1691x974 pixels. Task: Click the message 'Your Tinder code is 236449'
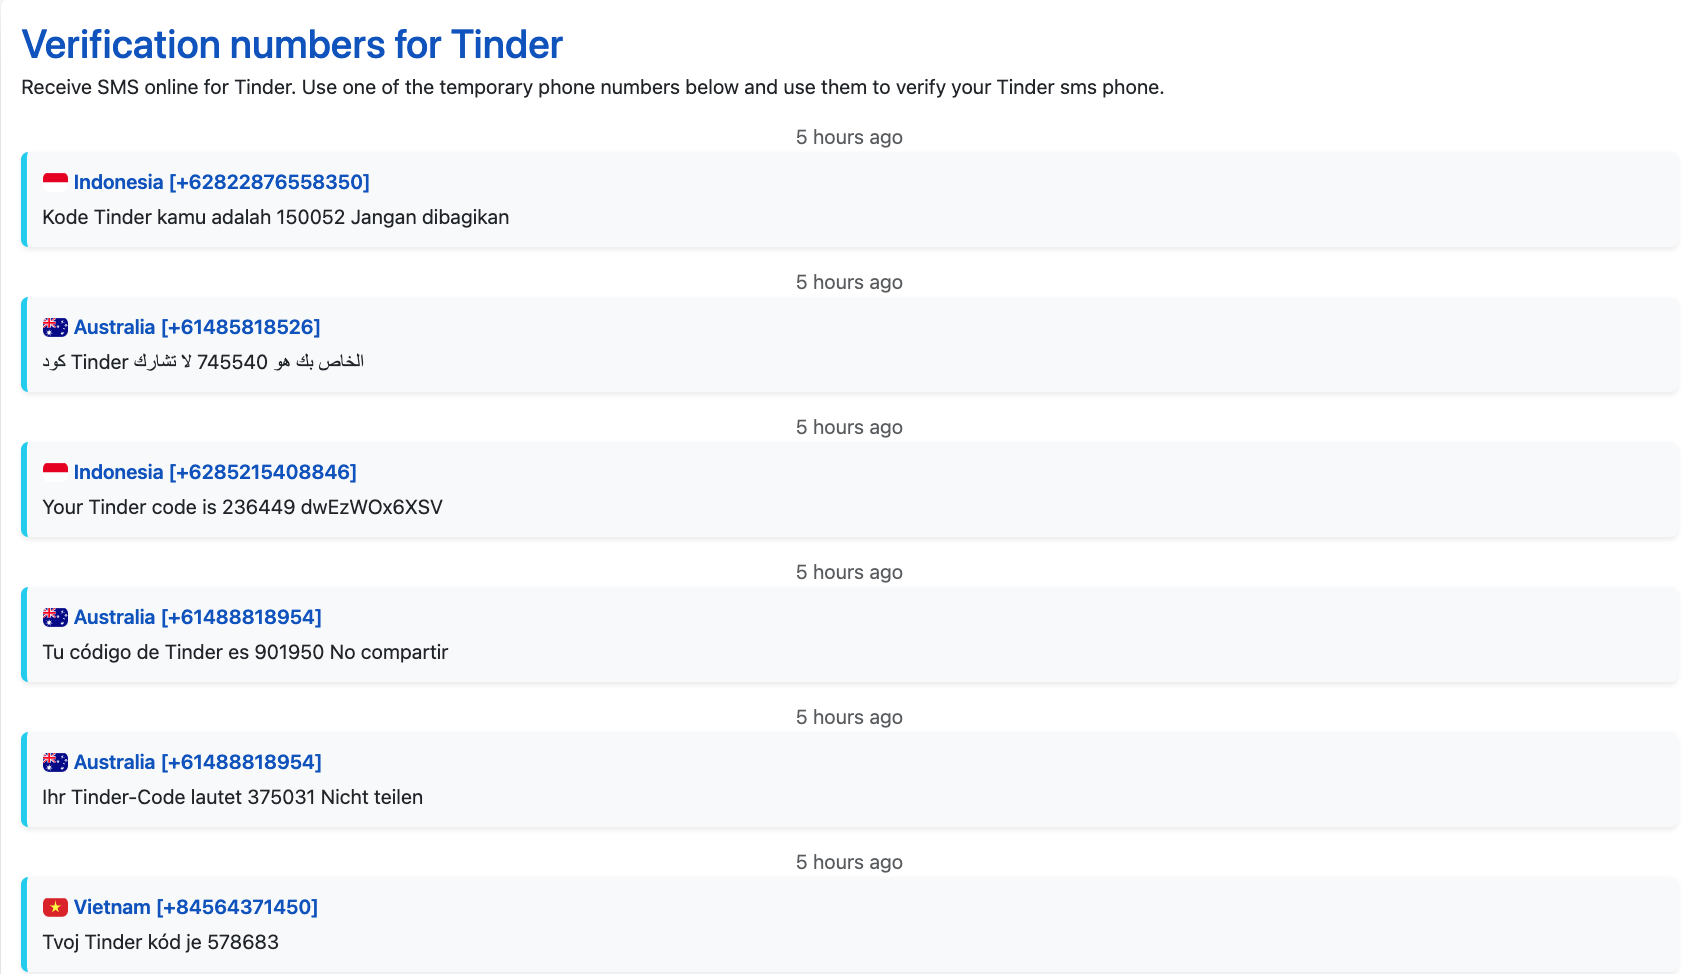(x=242, y=507)
